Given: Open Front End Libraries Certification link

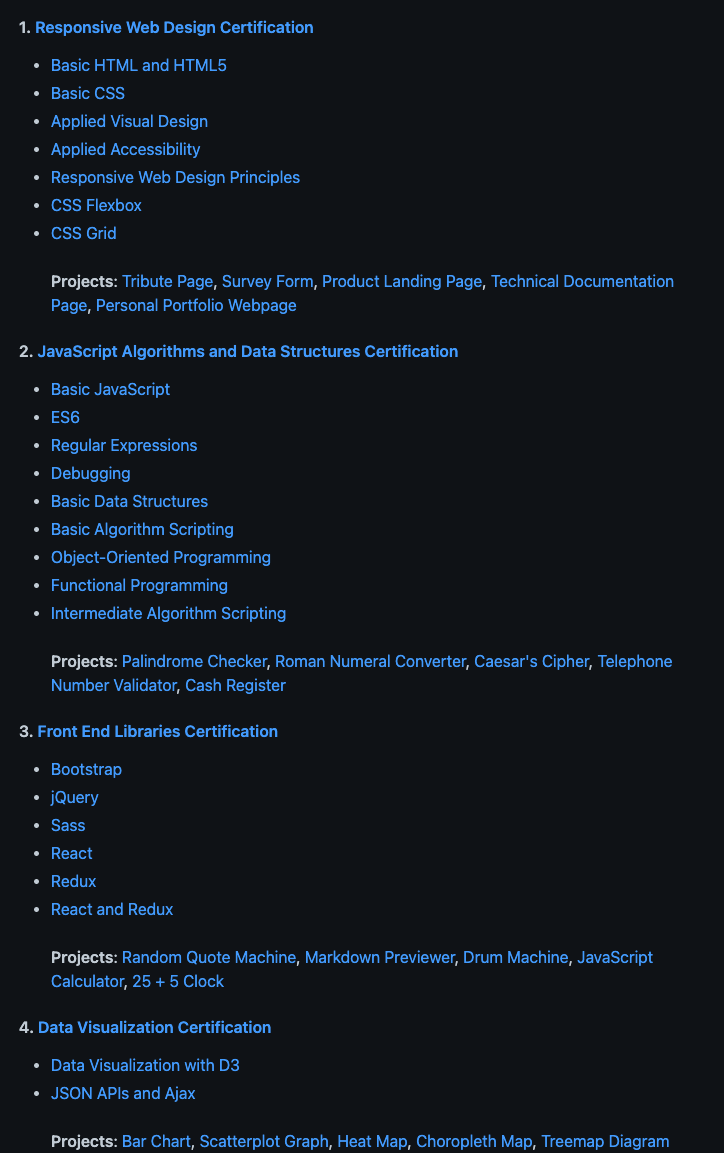Looking at the screenshot, I should click(x=157, y=732).
